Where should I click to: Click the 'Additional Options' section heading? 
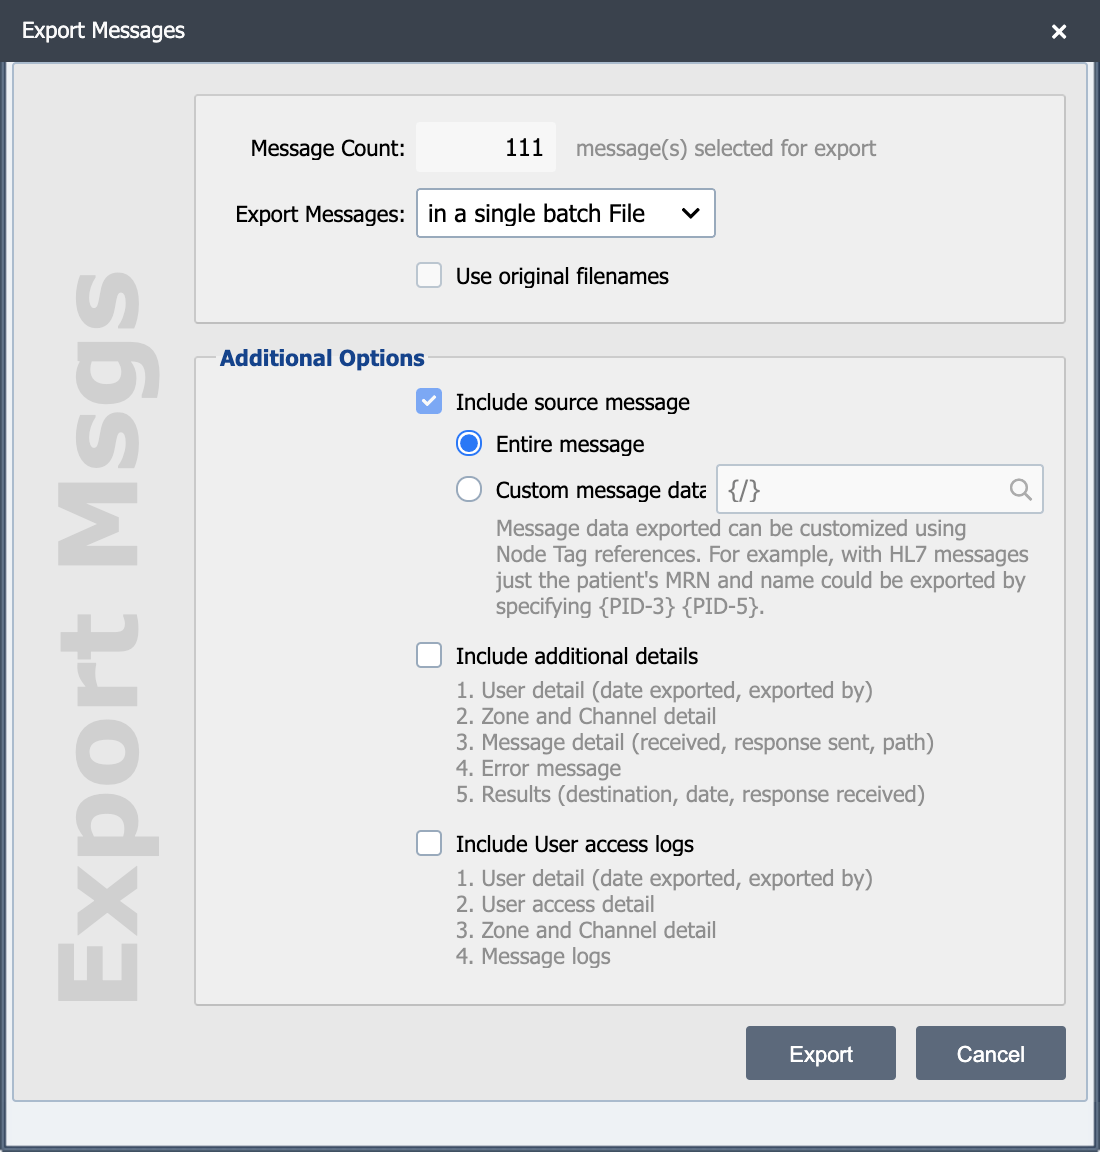tap(322, 358)
